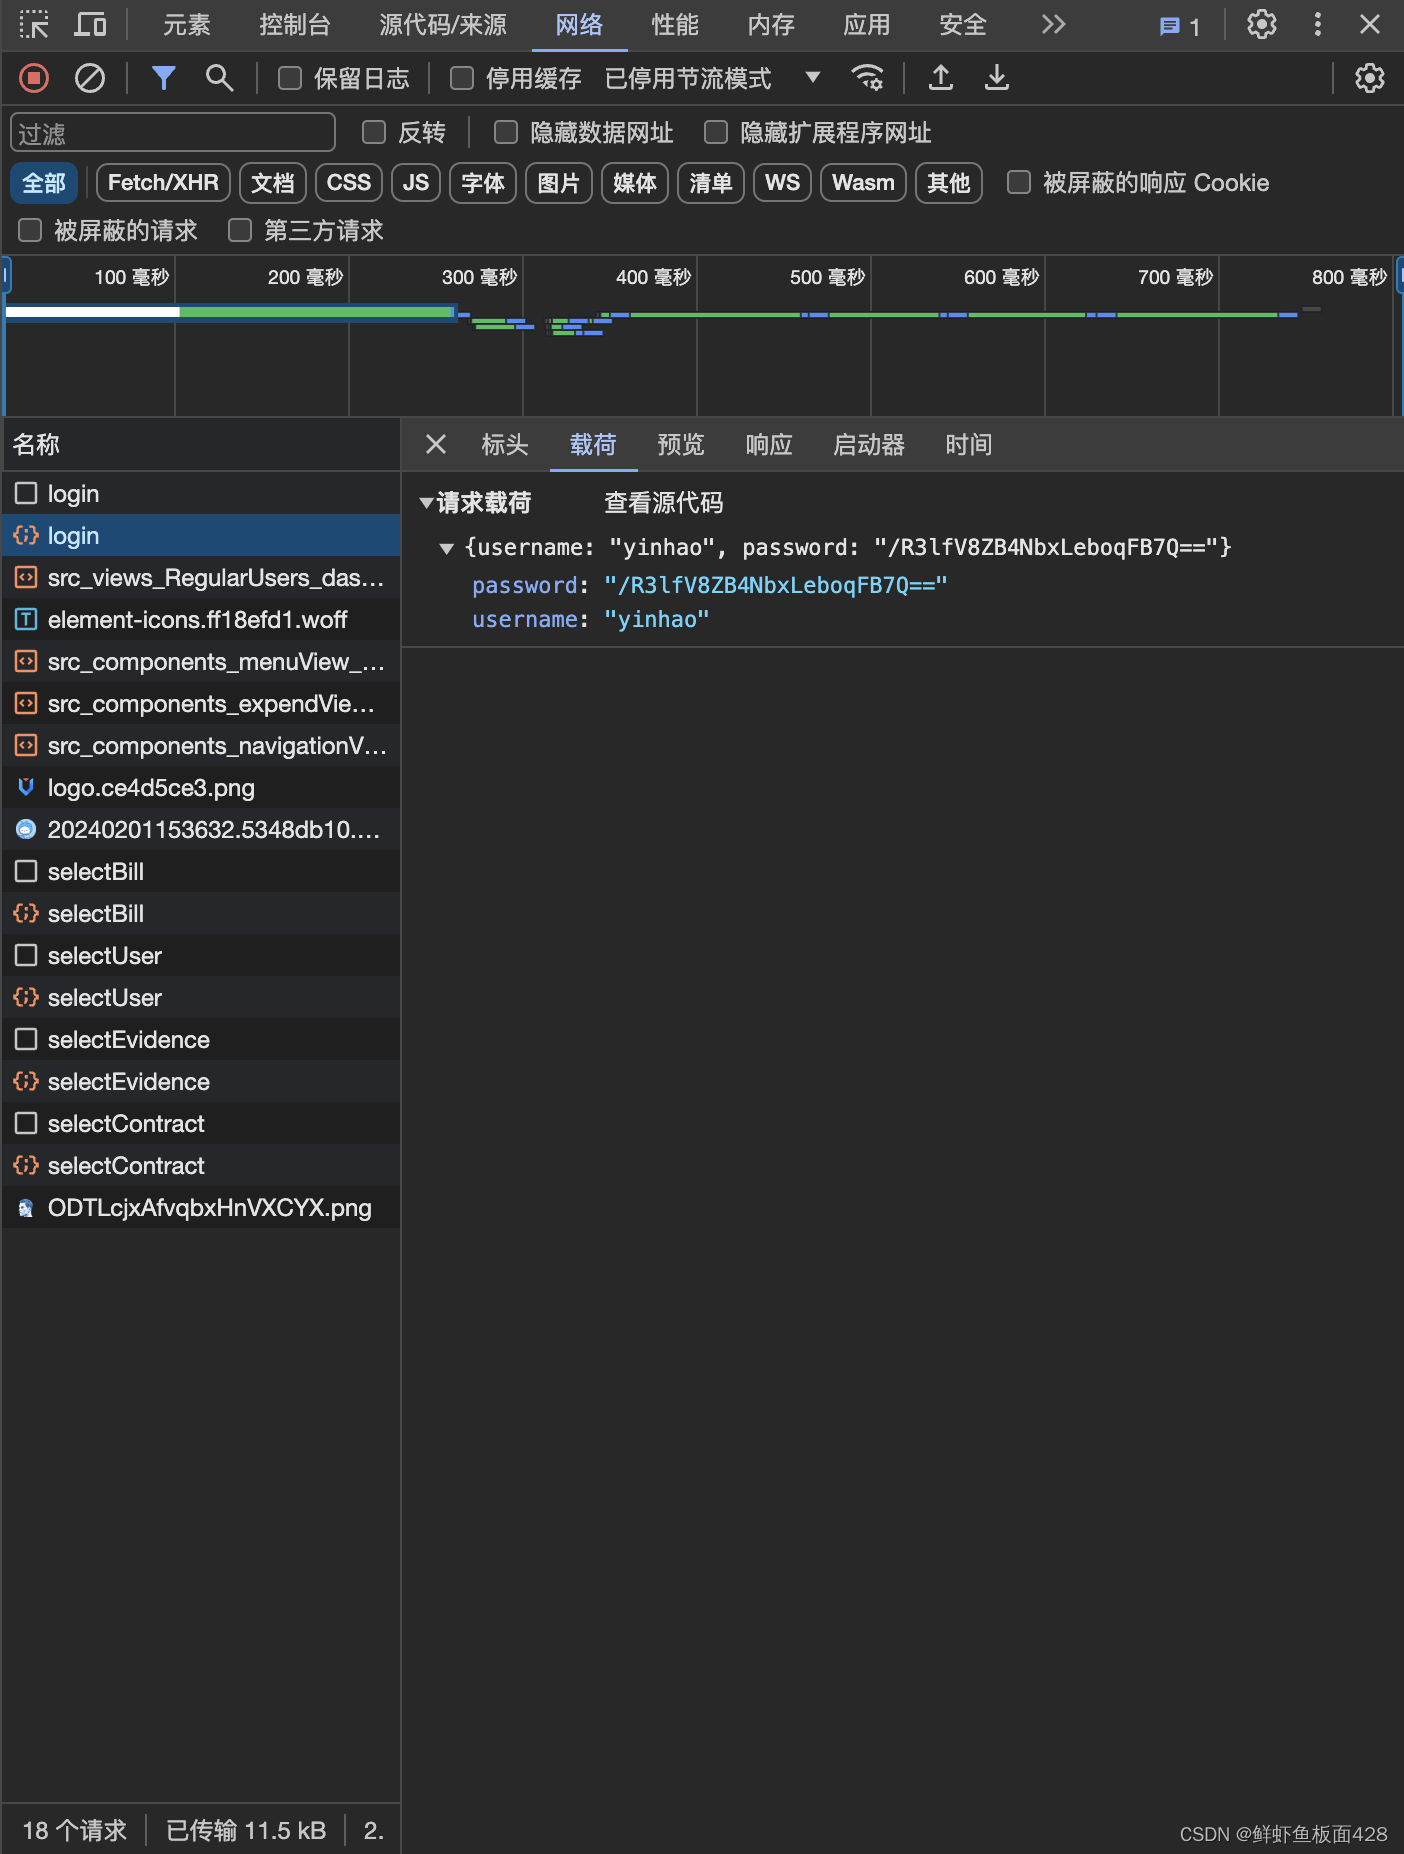Screen dimensions: 1404x1854
Task: Select the src_views_RegularUsers_das script request
Action: 201,578
